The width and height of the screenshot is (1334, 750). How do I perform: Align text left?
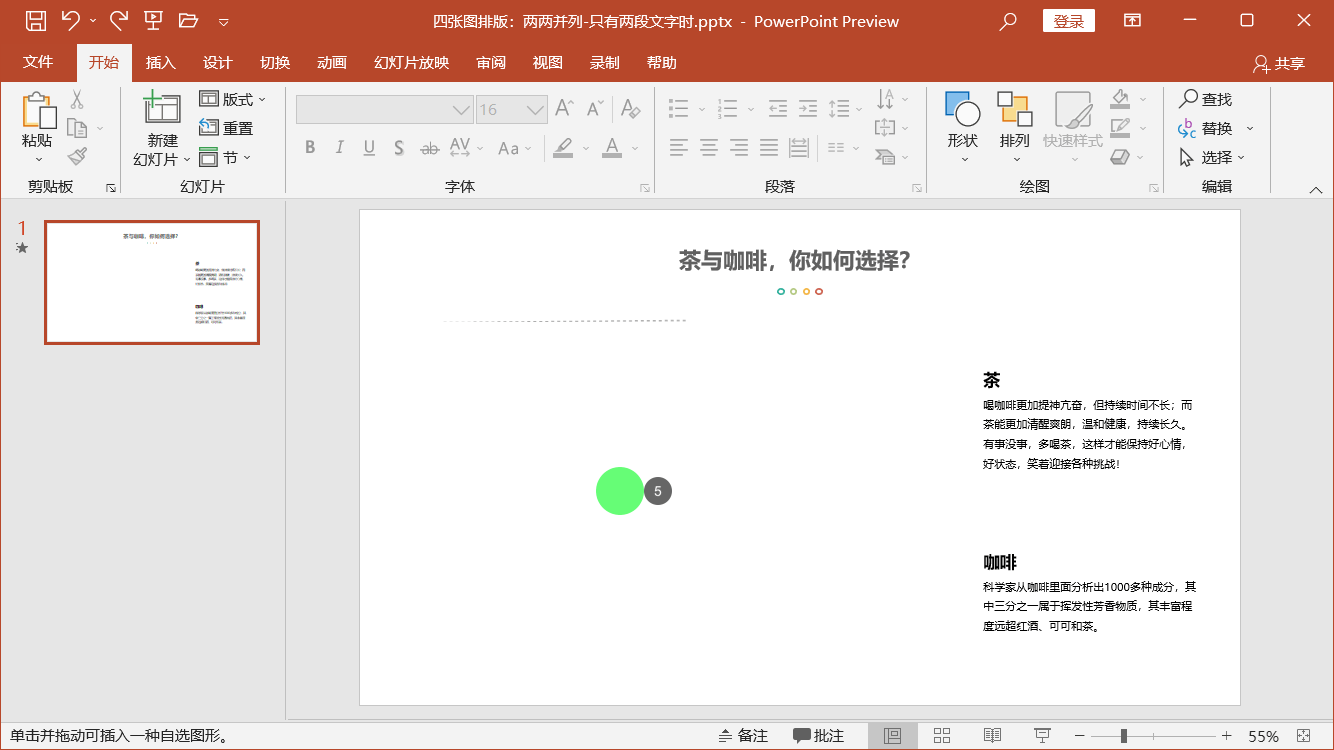679,148
